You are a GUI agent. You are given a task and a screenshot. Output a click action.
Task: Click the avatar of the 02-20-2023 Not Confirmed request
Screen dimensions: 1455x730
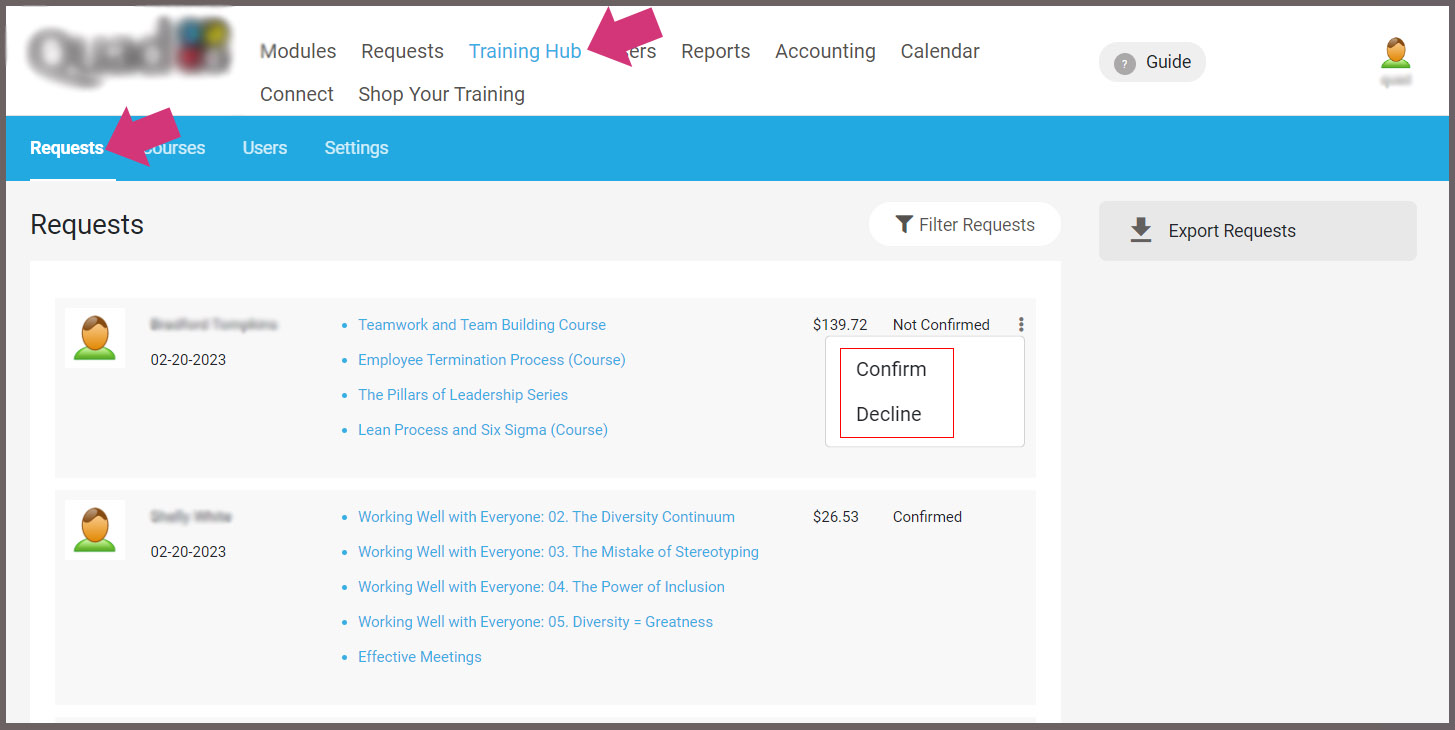pyautogui.click(x=95, y=337)
